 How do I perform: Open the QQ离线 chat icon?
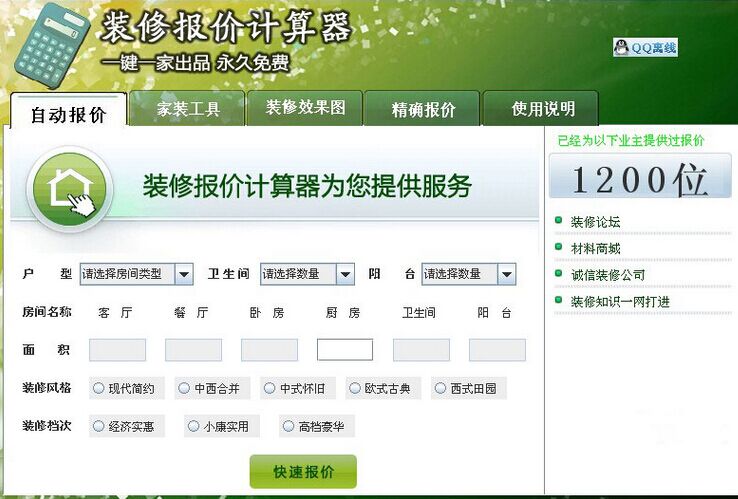pyautogui.click(x=645, y=47)
